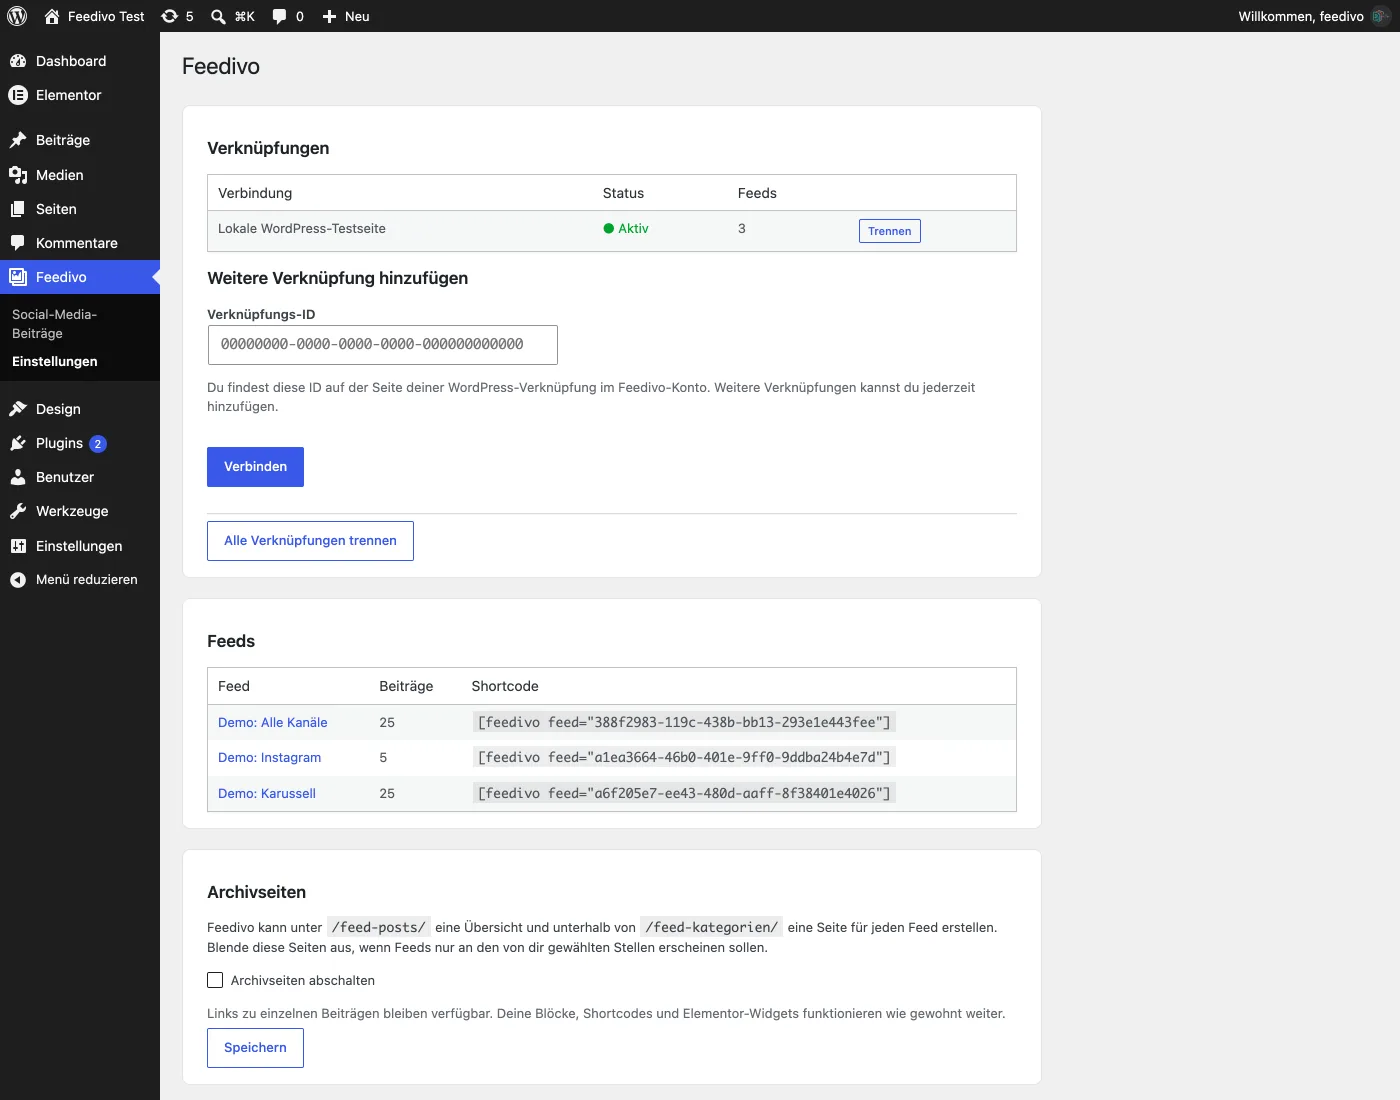
Task: Click the Werkzeuge wrench icon
Action: click(18, 511)
